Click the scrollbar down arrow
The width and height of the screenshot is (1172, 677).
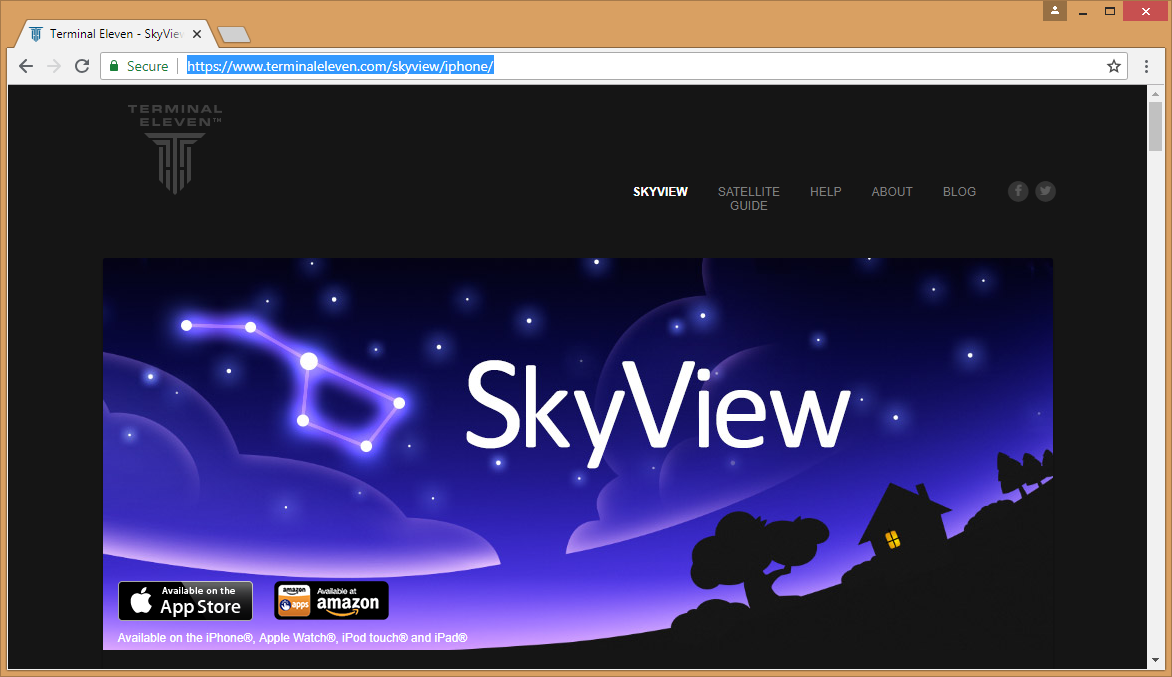click(1156, 661)
